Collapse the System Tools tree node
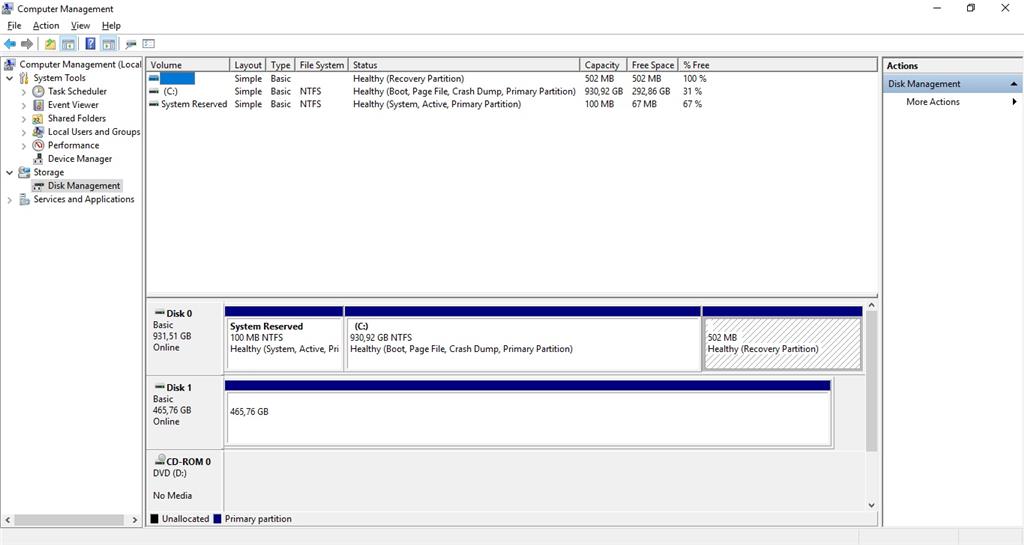 (x=9, y=78)
